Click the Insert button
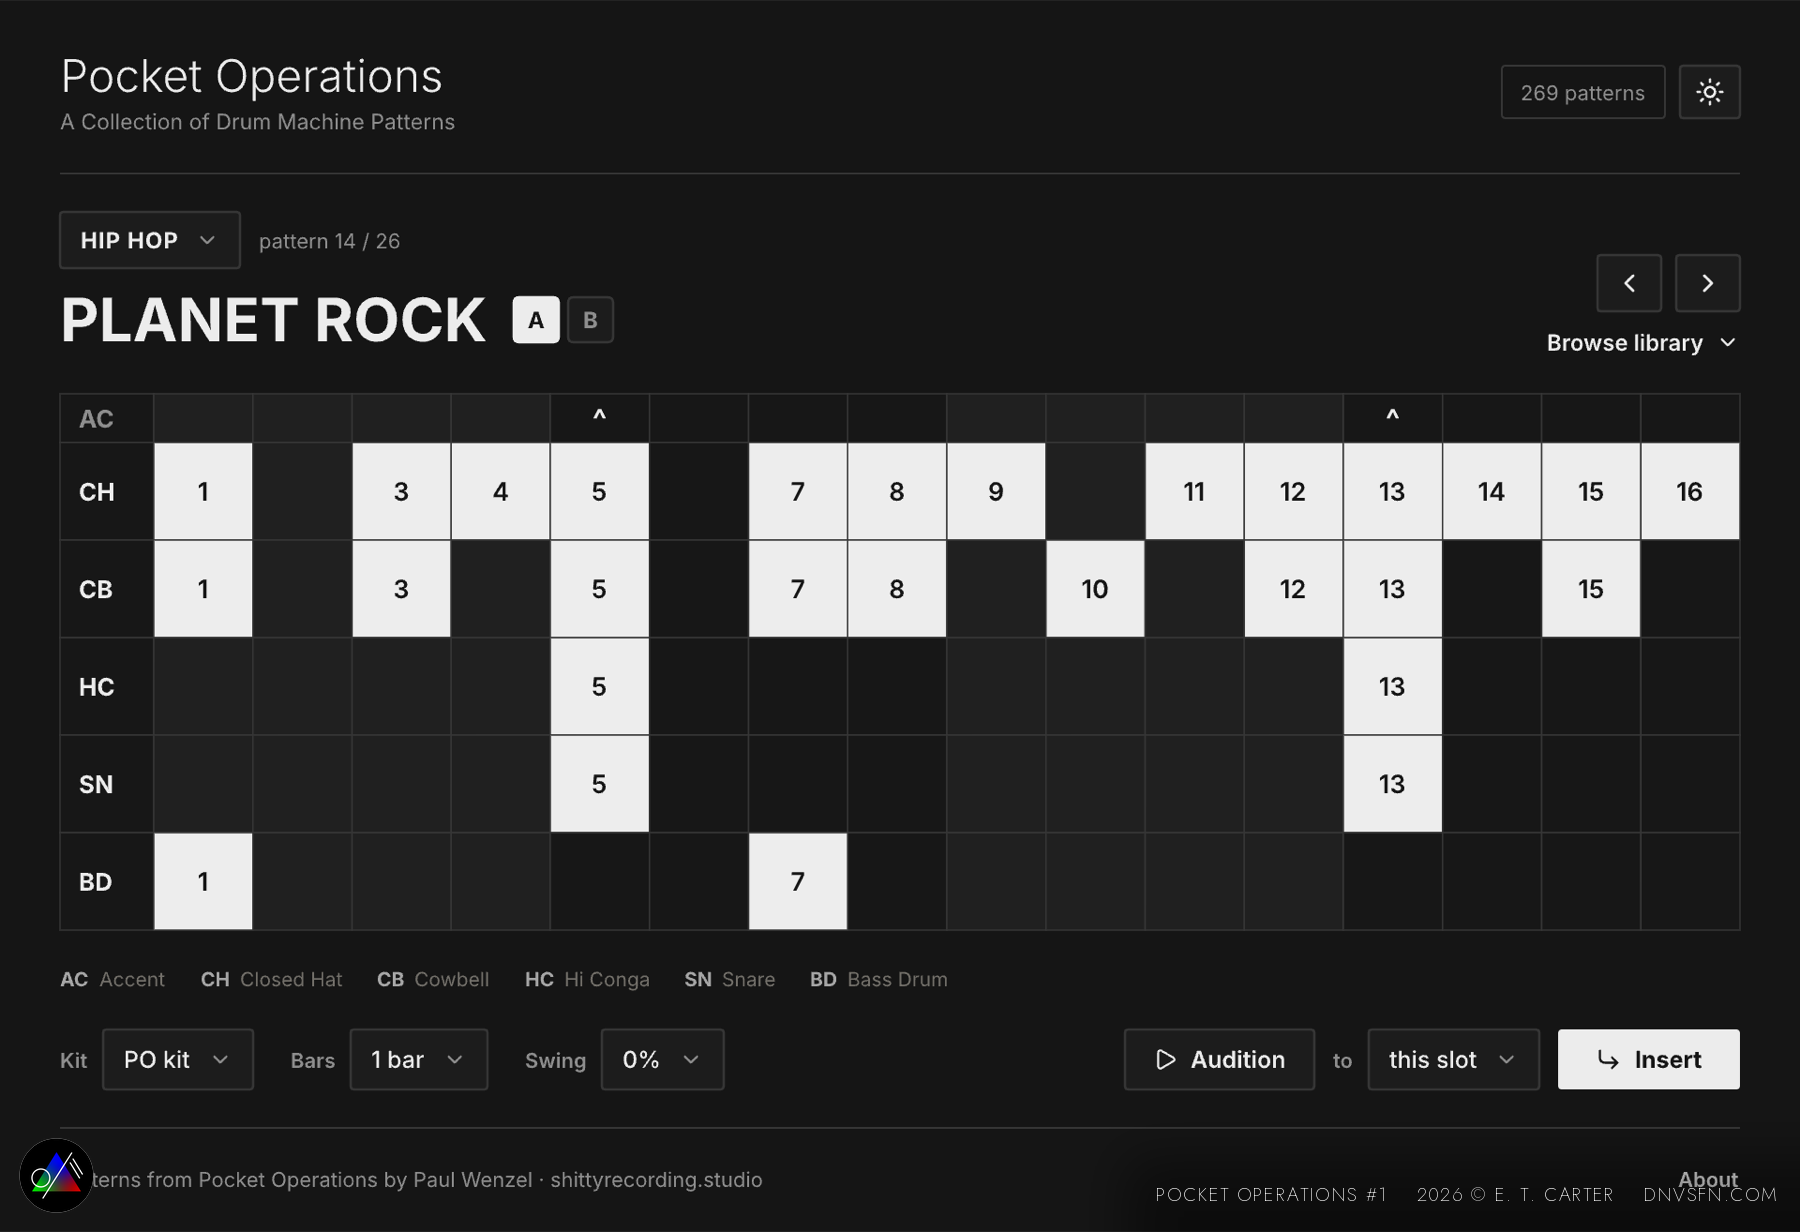The height and width of the screenshot is (1232, 1800). (1648, 1059)
